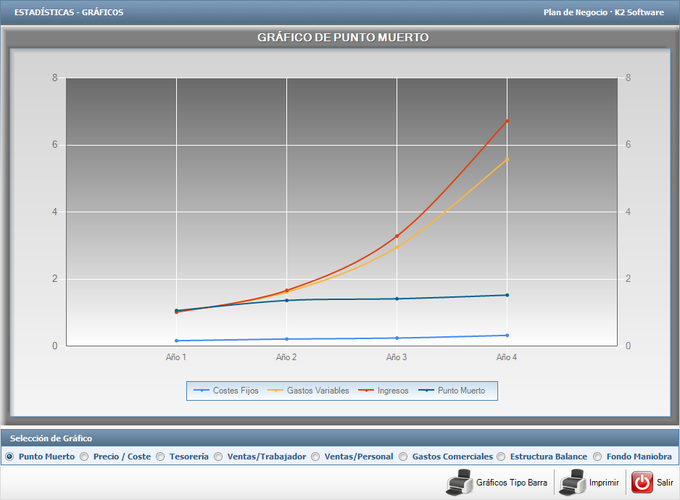Viewport: 680px width, 500px height.
Task: Click the Ingresos data point at Año 3
Action: click(397, 236)
